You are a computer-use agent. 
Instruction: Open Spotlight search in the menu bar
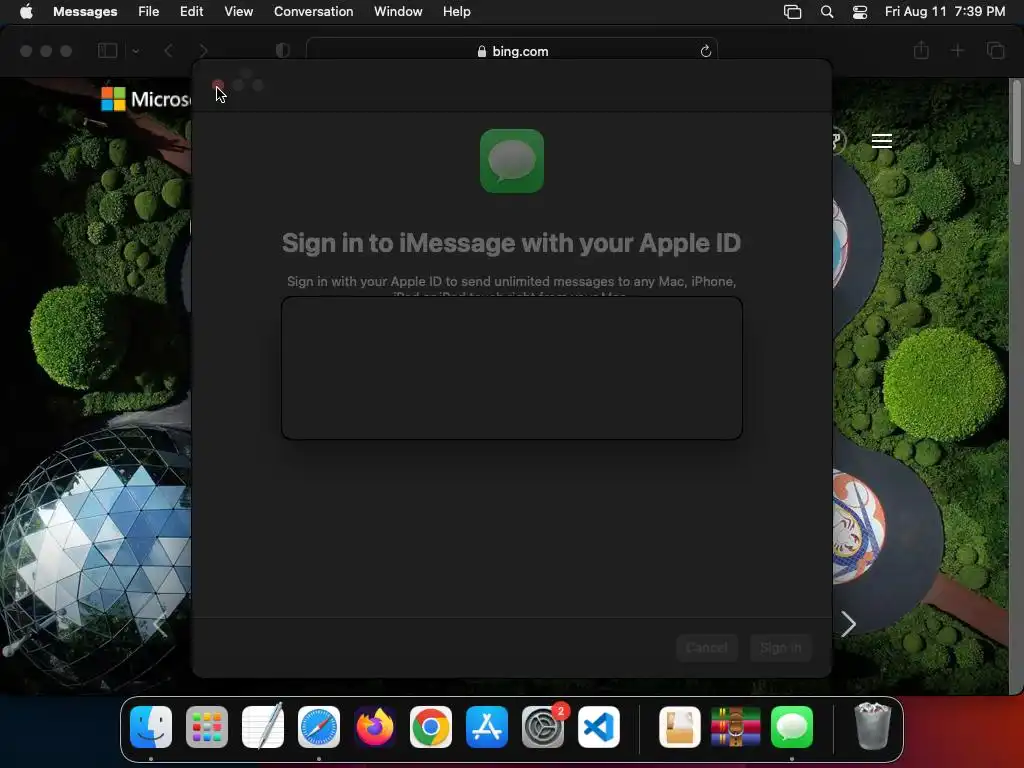(x=827, y=12)
